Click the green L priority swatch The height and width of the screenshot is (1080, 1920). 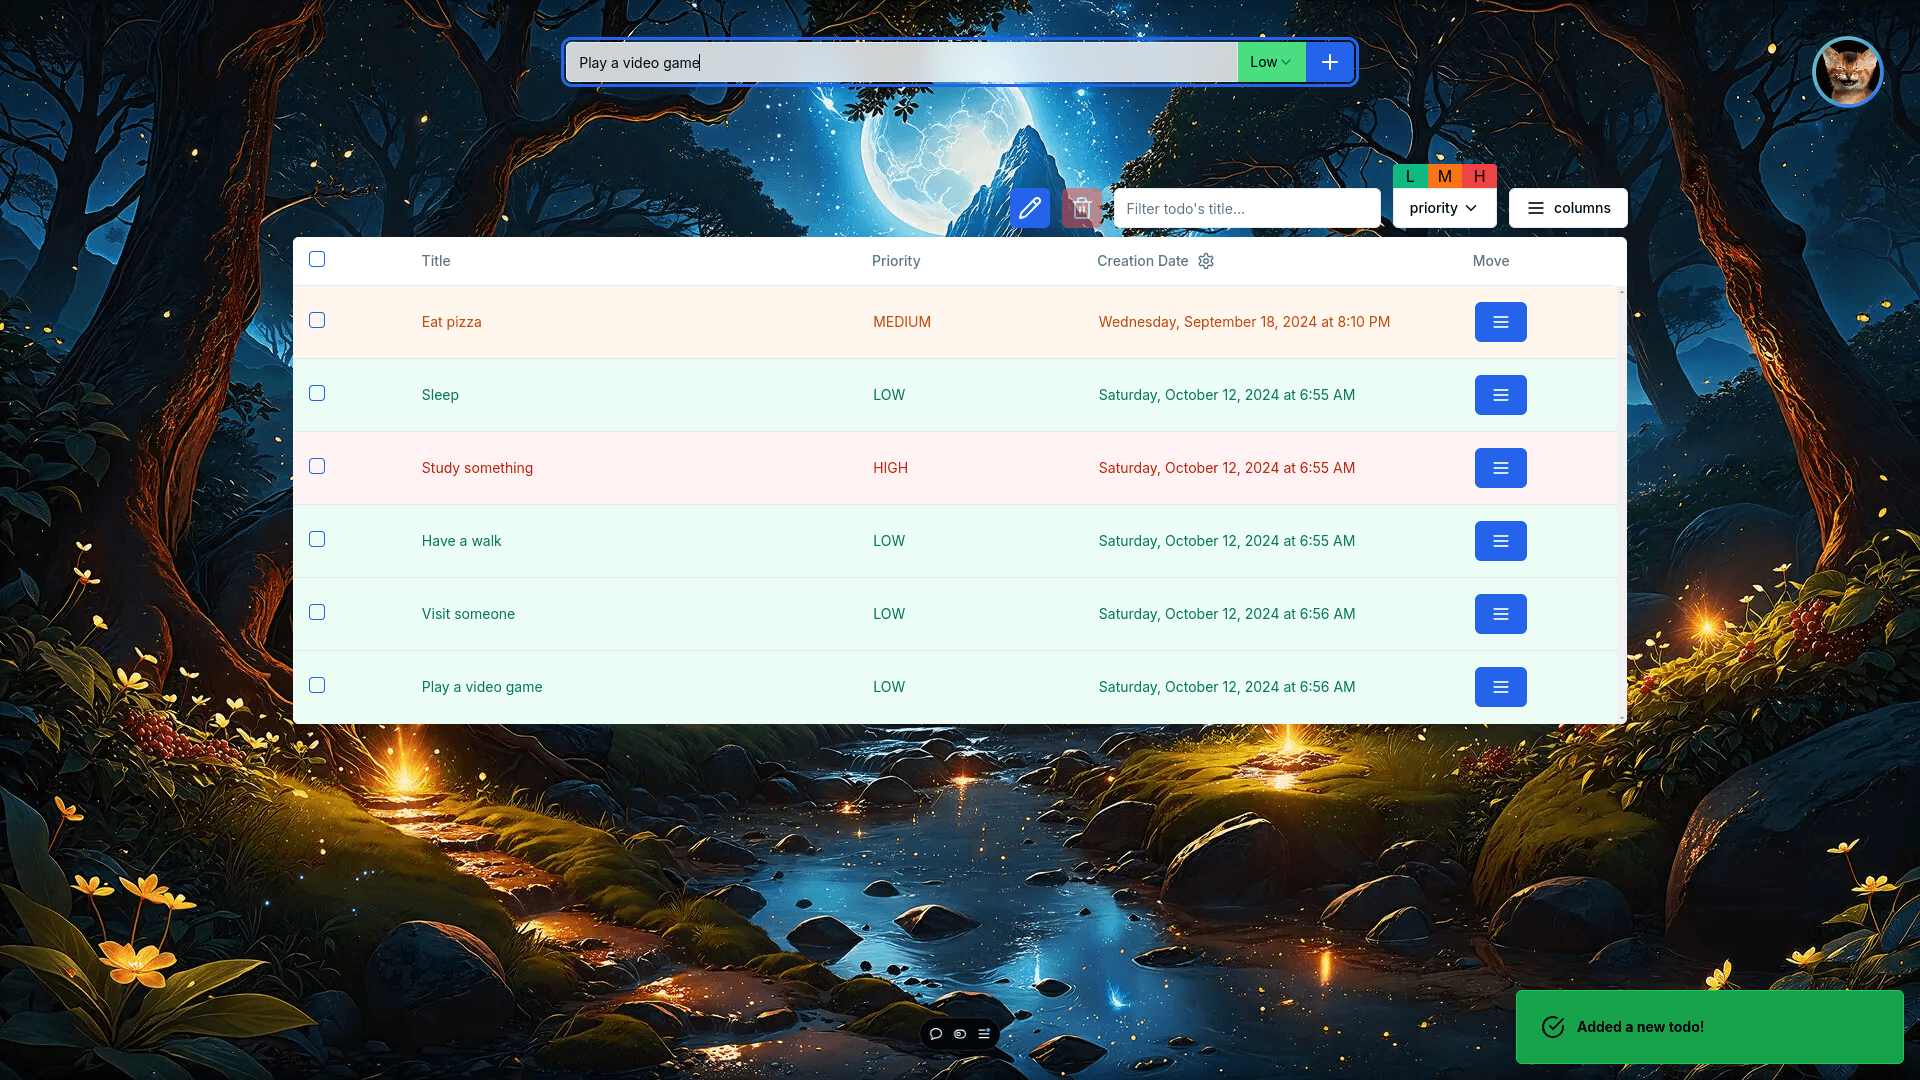click(x=1410, y=176)
